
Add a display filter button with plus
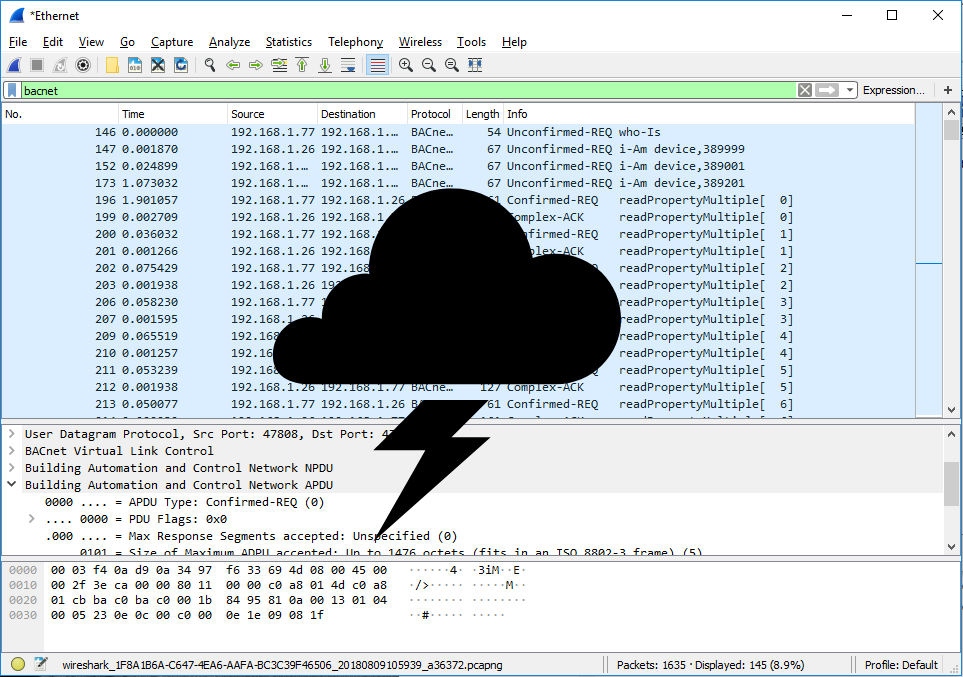pyautogui.click(x=948, y=90)
